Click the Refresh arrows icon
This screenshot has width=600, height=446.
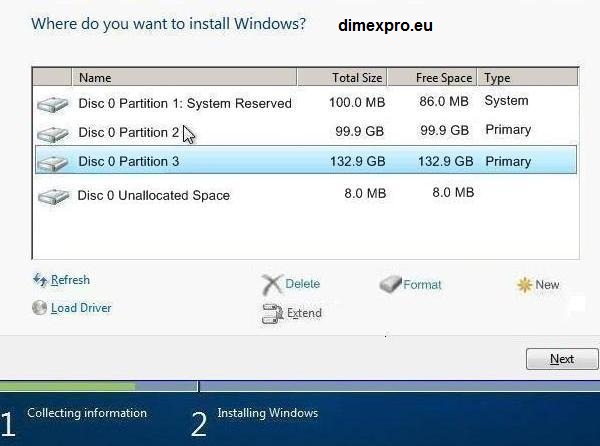click(x=40, y=280)
